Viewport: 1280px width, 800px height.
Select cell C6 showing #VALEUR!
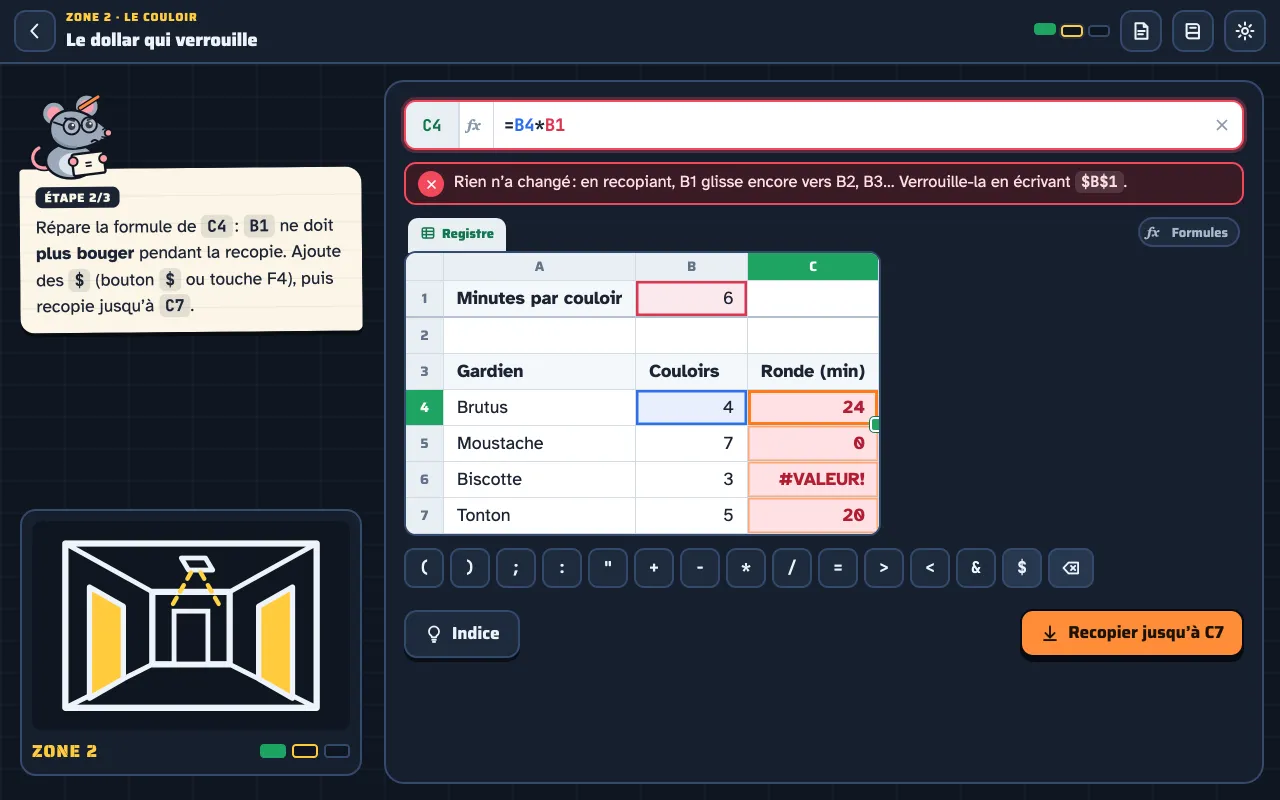click(x=813, y=479)
